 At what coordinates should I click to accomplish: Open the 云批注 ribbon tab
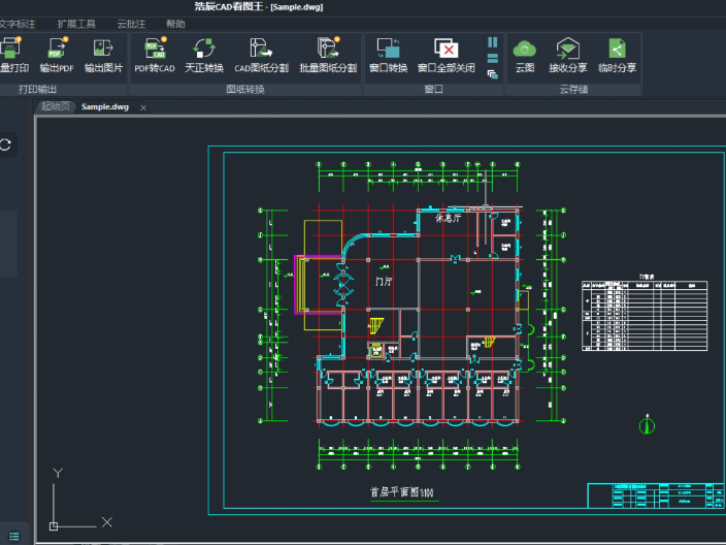click(131, 24)
